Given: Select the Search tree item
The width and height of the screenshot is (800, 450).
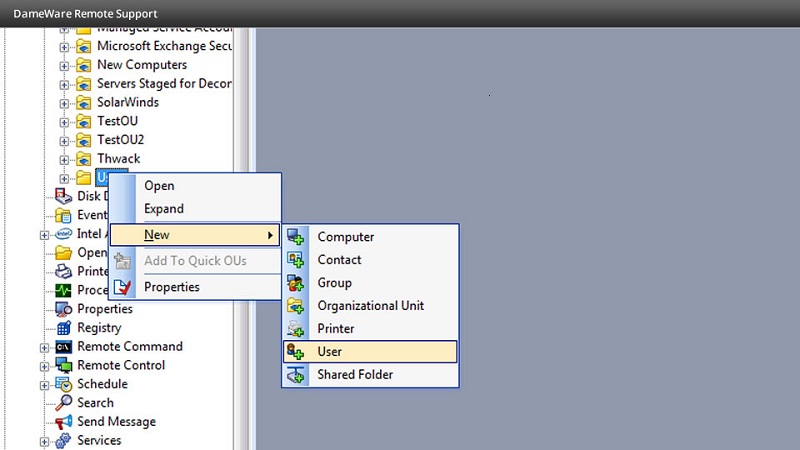Looking at the screenshot, I should (x=95, y=403).
